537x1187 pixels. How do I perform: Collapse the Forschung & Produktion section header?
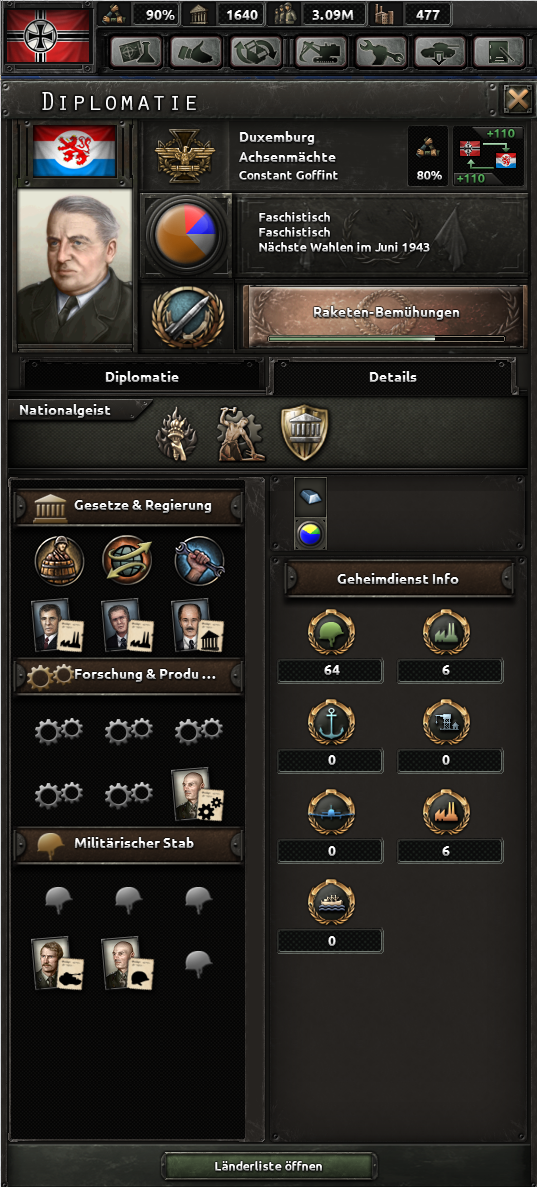point(129,675)
